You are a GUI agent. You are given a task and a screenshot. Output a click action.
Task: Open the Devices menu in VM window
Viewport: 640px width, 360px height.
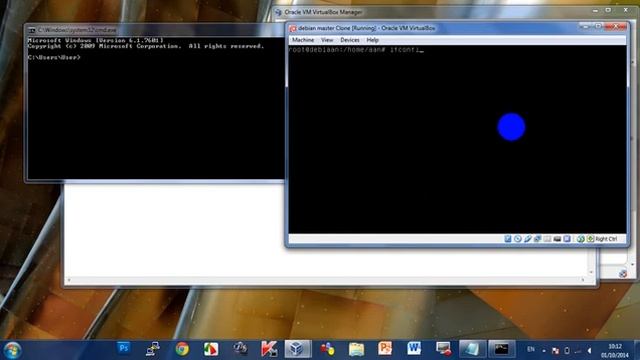point(350,40)
